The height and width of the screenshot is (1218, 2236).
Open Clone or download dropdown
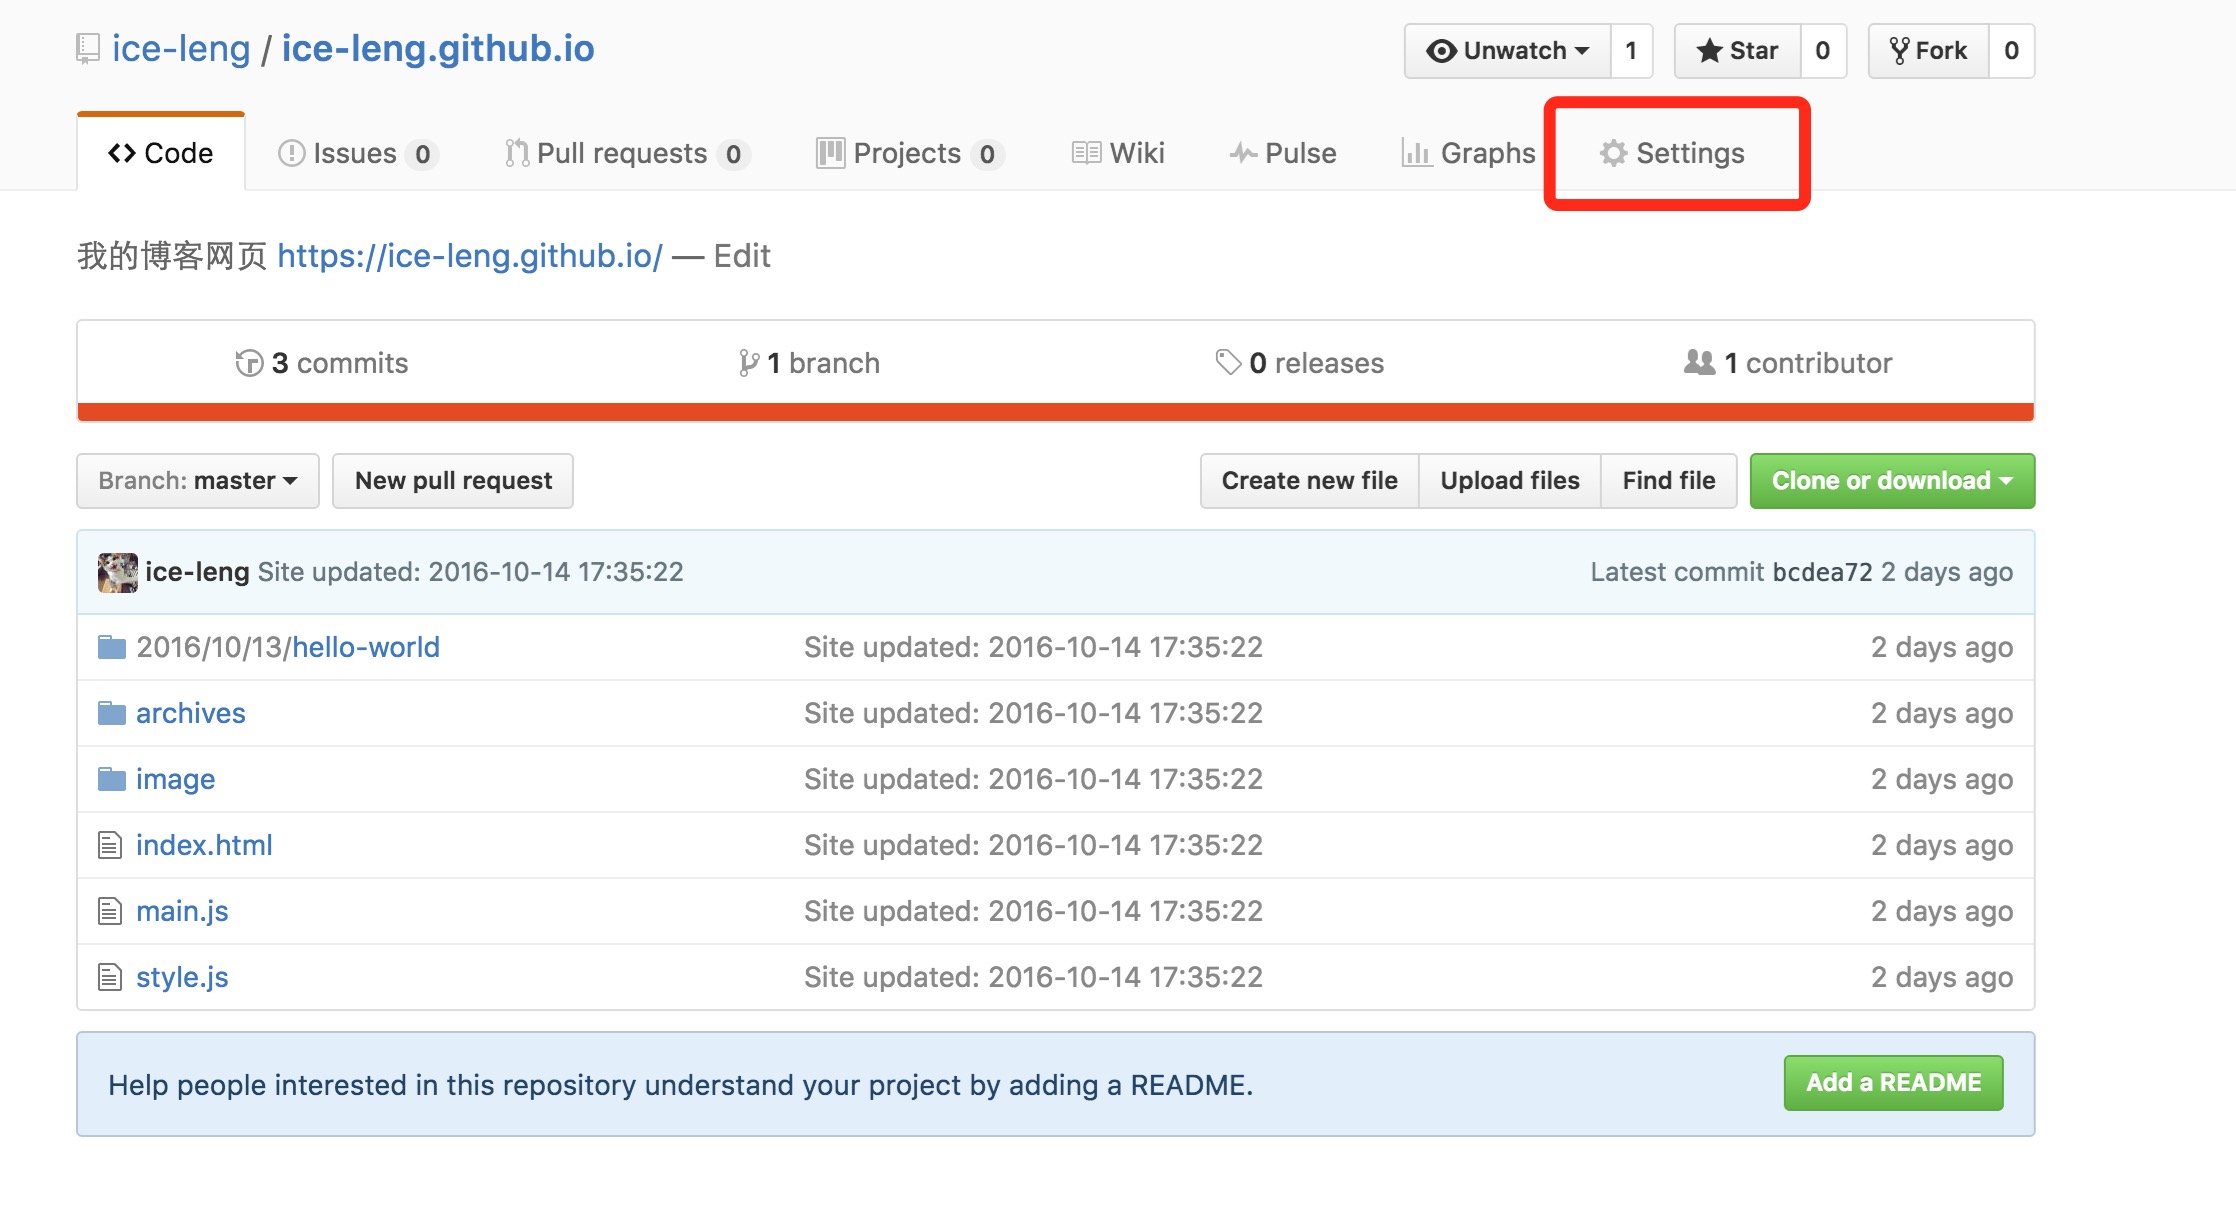click(1891, 481)
